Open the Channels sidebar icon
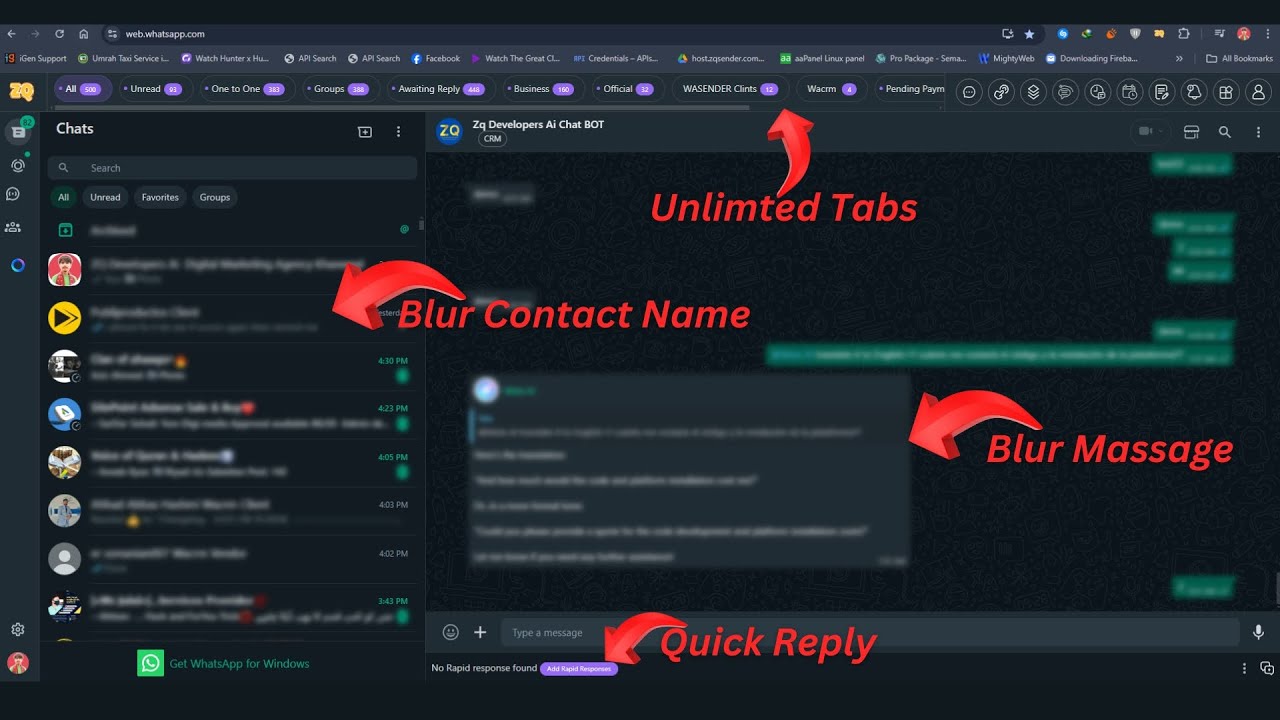 pyautogui.click(x=13, y=194)
